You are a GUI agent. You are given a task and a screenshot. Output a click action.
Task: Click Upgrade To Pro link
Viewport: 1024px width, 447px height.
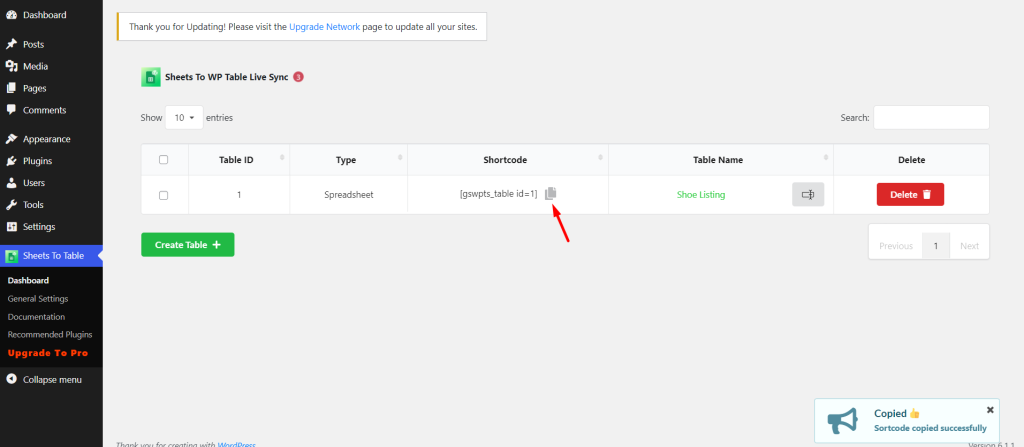(x=47, y=353)
